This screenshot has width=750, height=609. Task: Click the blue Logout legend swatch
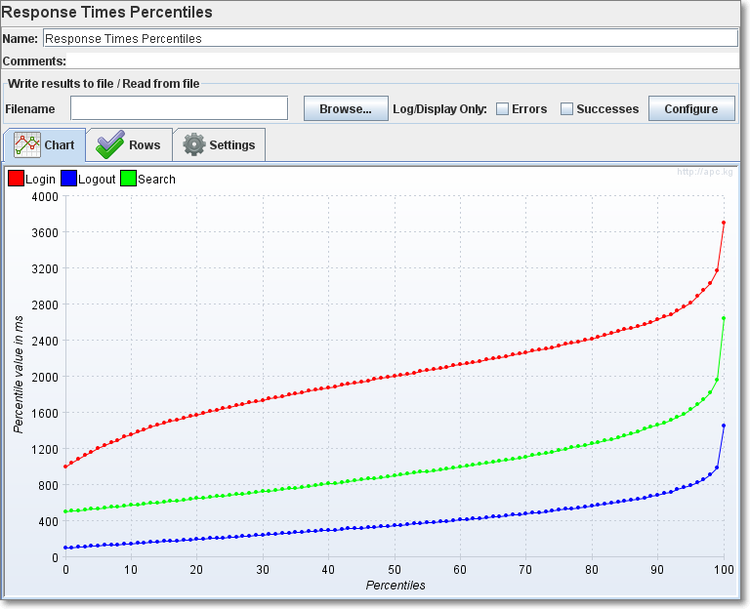tap(68, 179)
